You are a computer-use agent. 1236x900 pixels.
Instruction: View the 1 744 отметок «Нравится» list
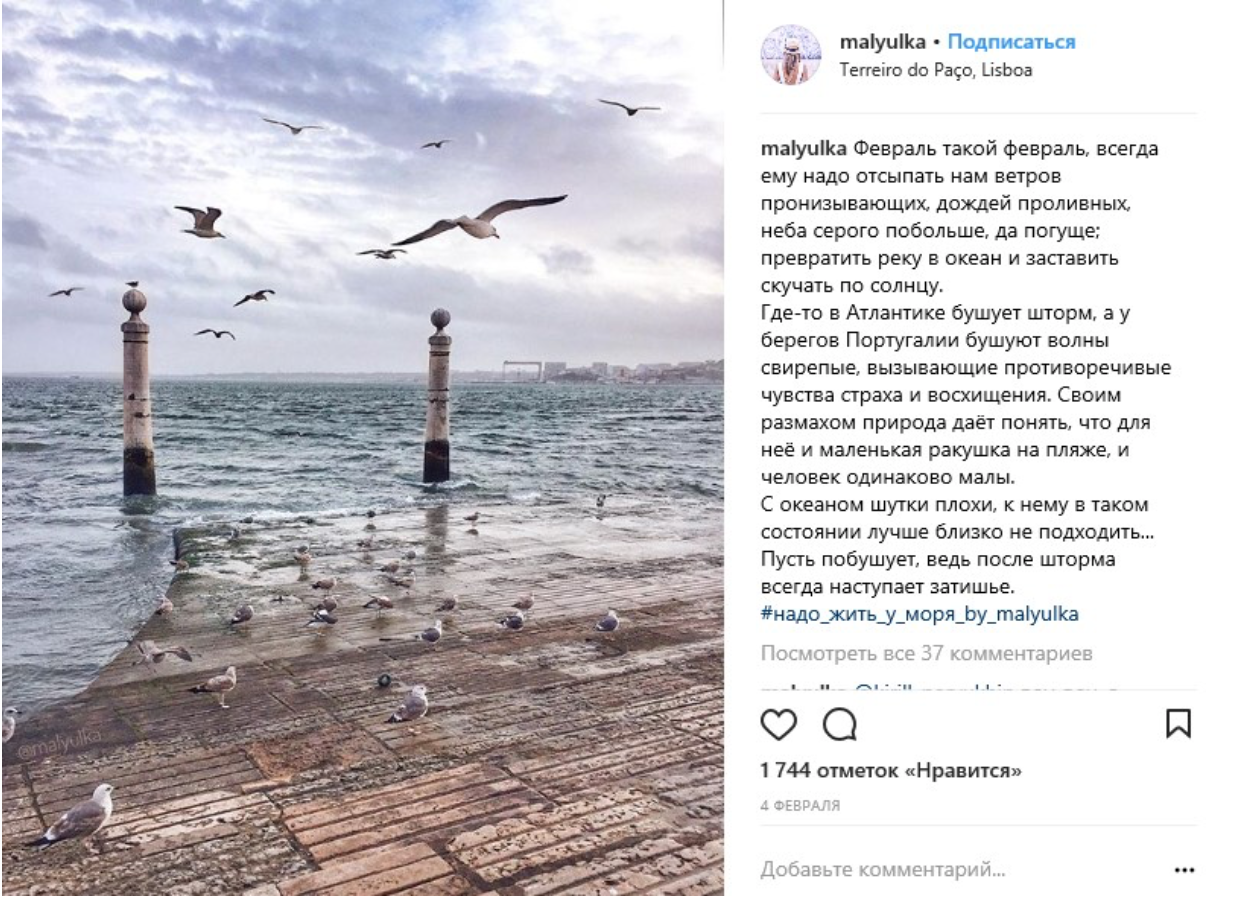(x=891, y=771)
